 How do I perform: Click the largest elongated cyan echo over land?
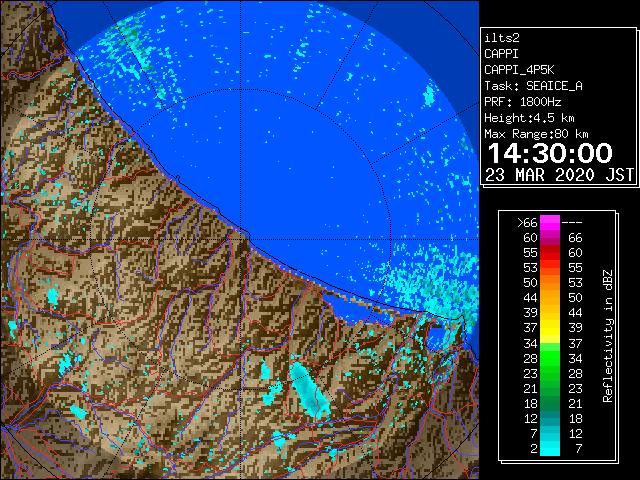click(309, 389)
